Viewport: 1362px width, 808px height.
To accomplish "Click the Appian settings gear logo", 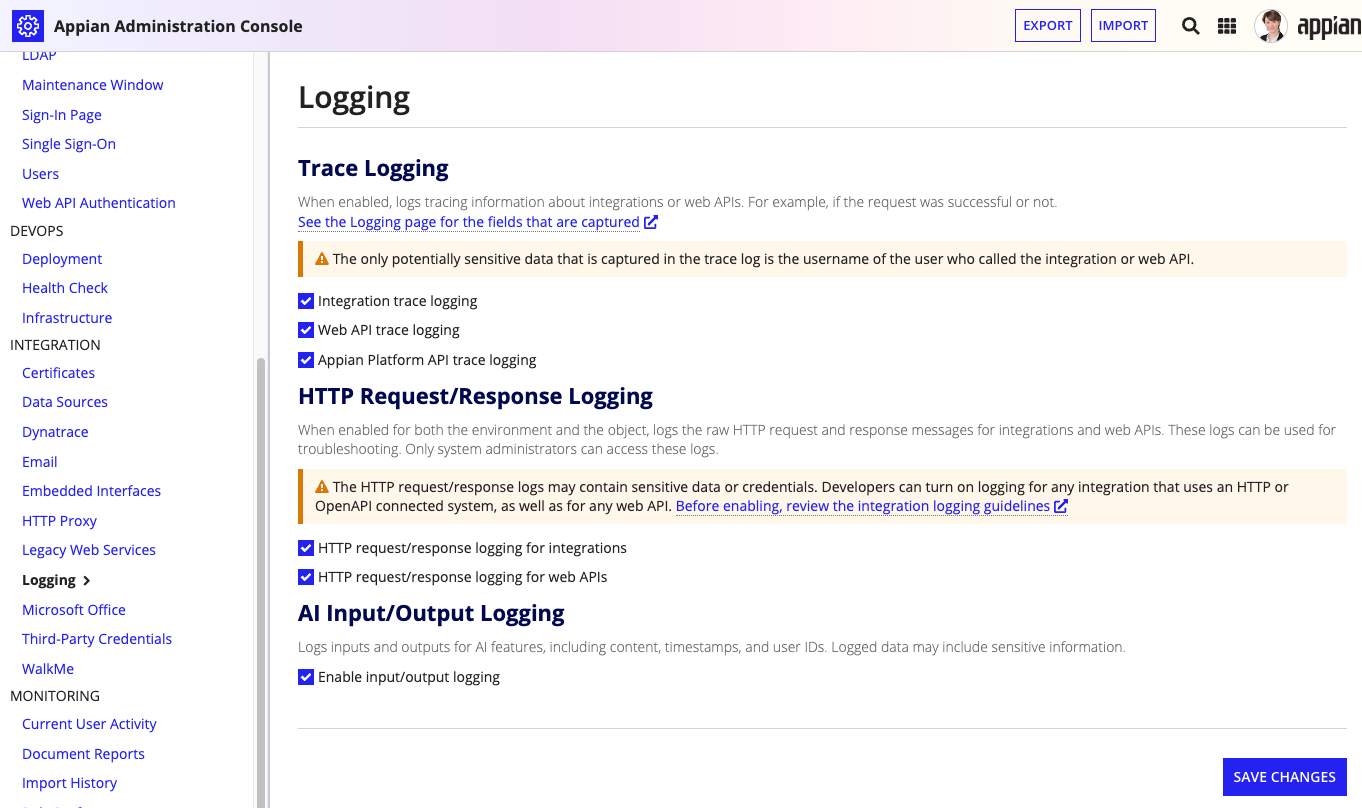I will click(27, 26).
